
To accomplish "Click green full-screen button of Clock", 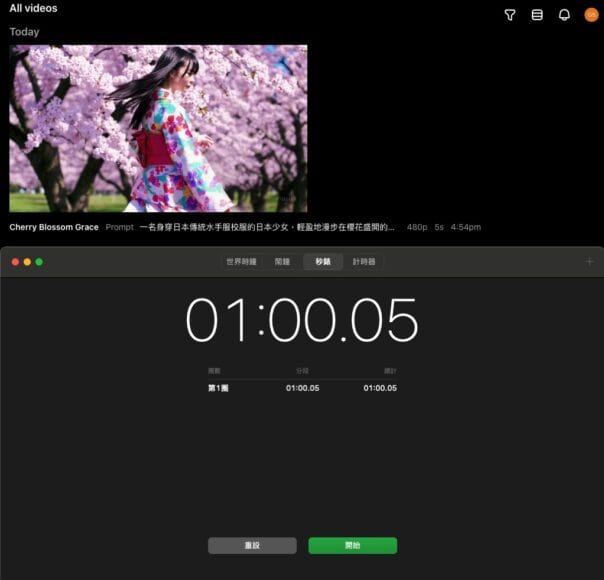I will click(x=39, y=262).
